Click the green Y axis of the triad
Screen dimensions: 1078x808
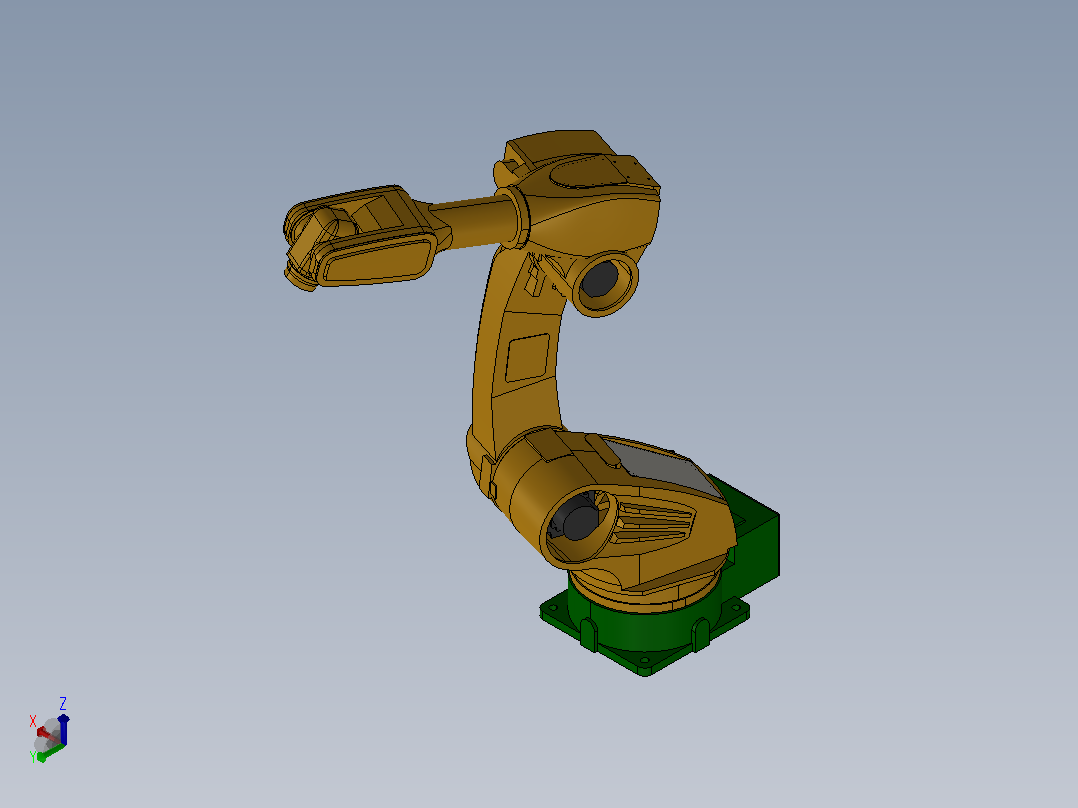[50, 752]
